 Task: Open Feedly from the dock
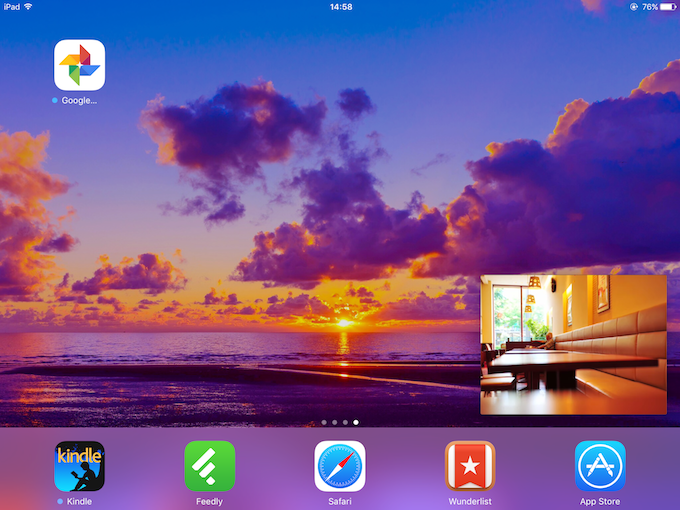coord(209,466)
